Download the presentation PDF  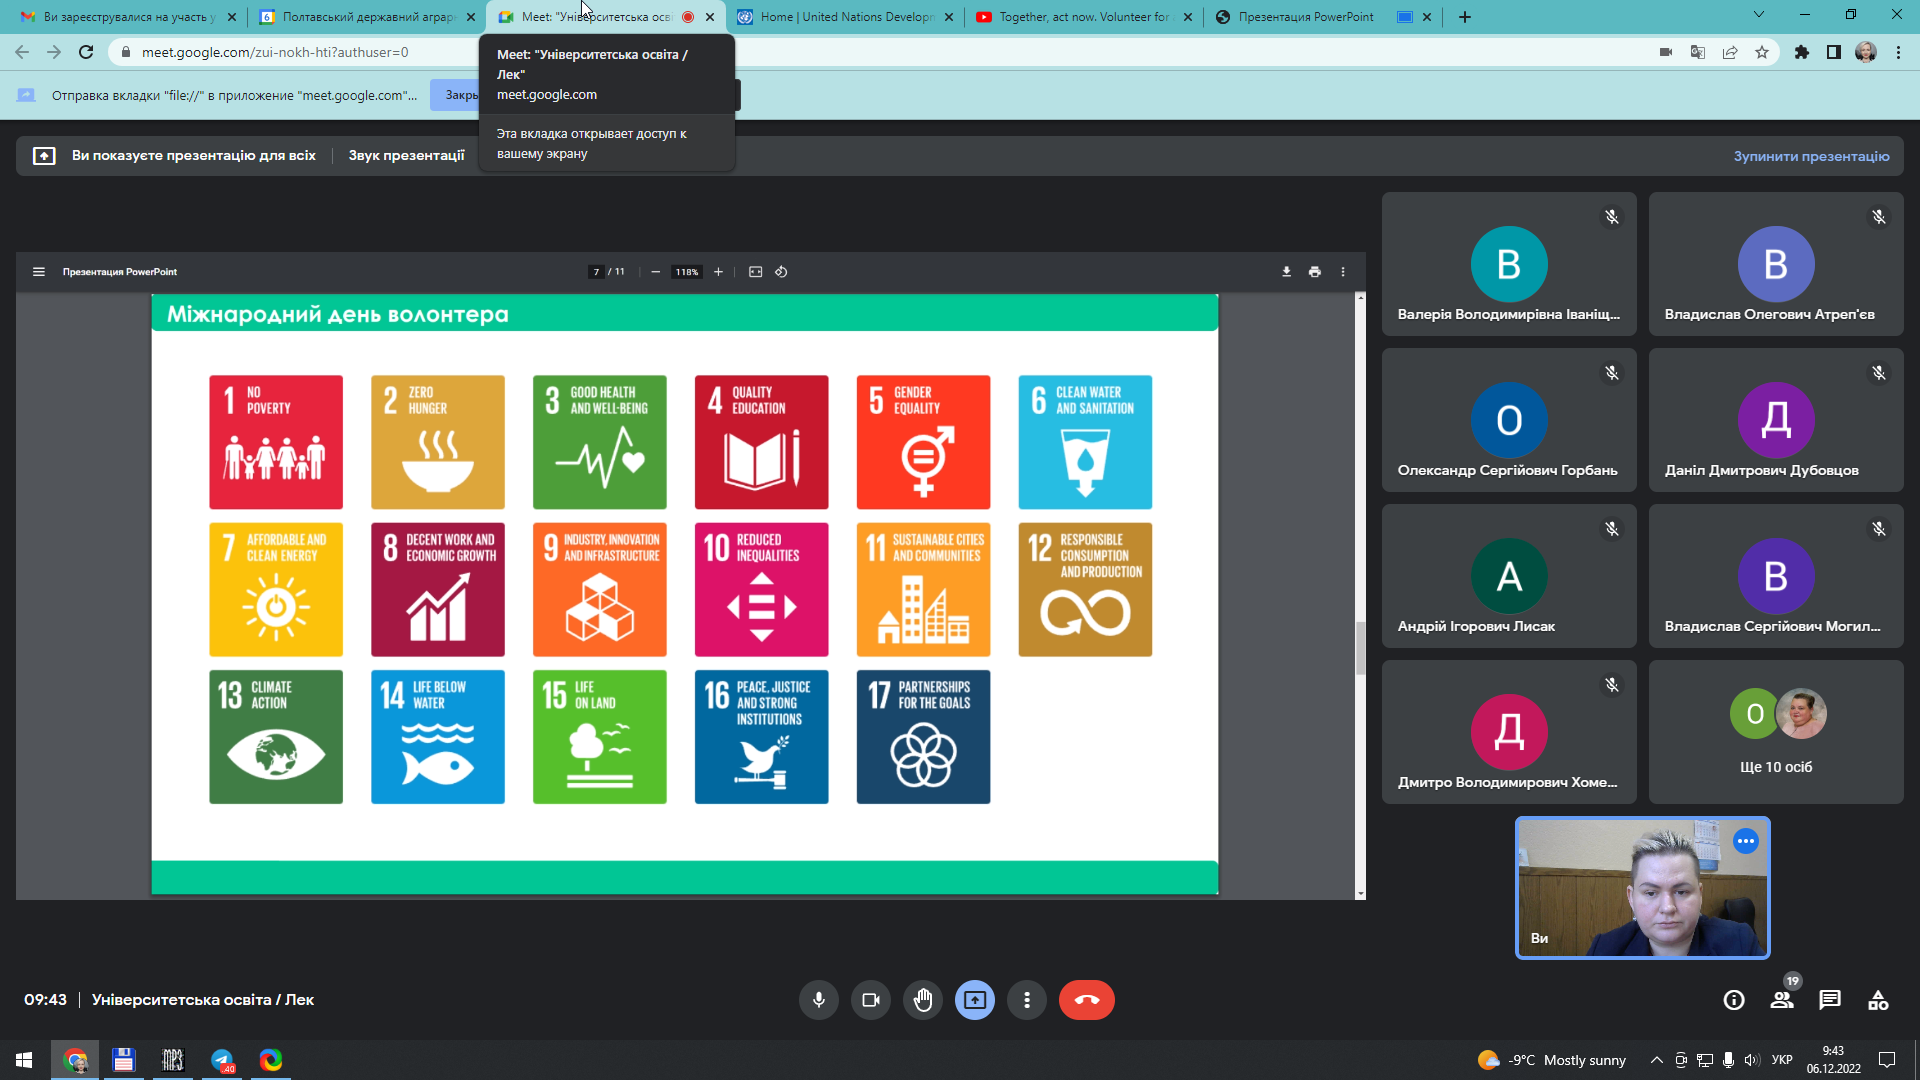click(x=1287, y=272)
